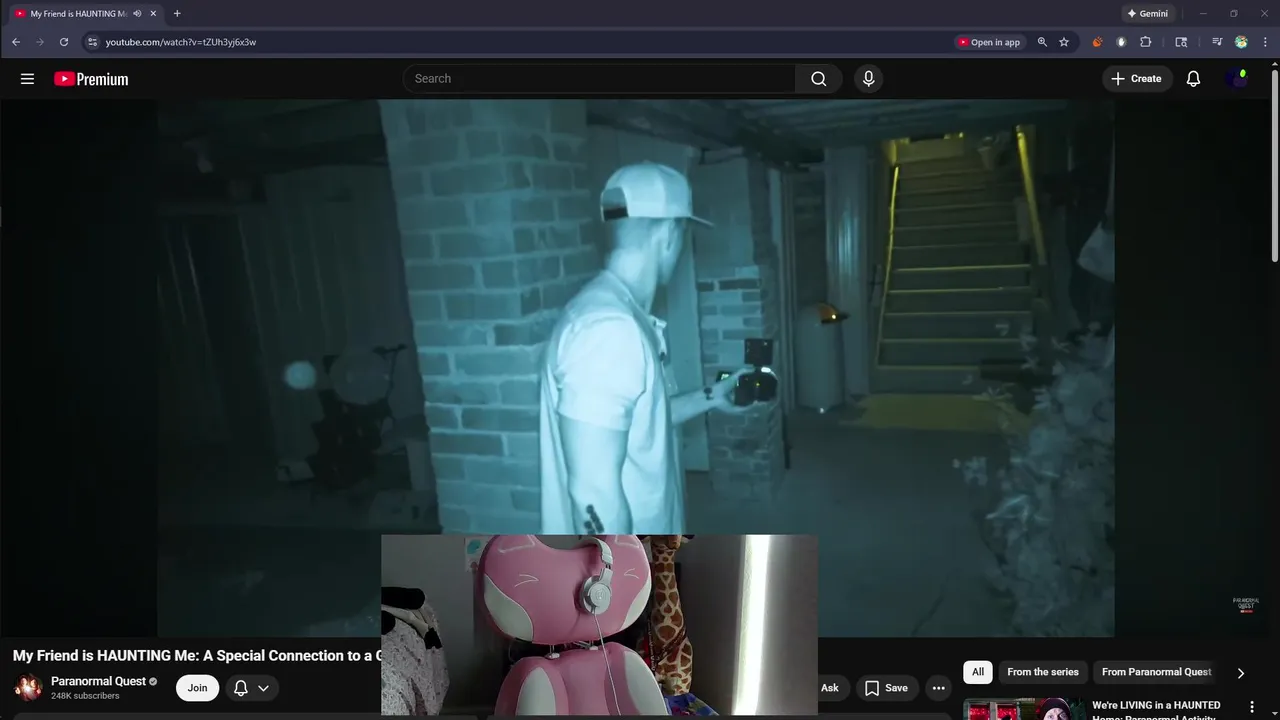Go to YouTube Premium home logo
Image resolution: width=1280 pixels, height=720 pixels.
pyautogui.click(x=91, y=79)
